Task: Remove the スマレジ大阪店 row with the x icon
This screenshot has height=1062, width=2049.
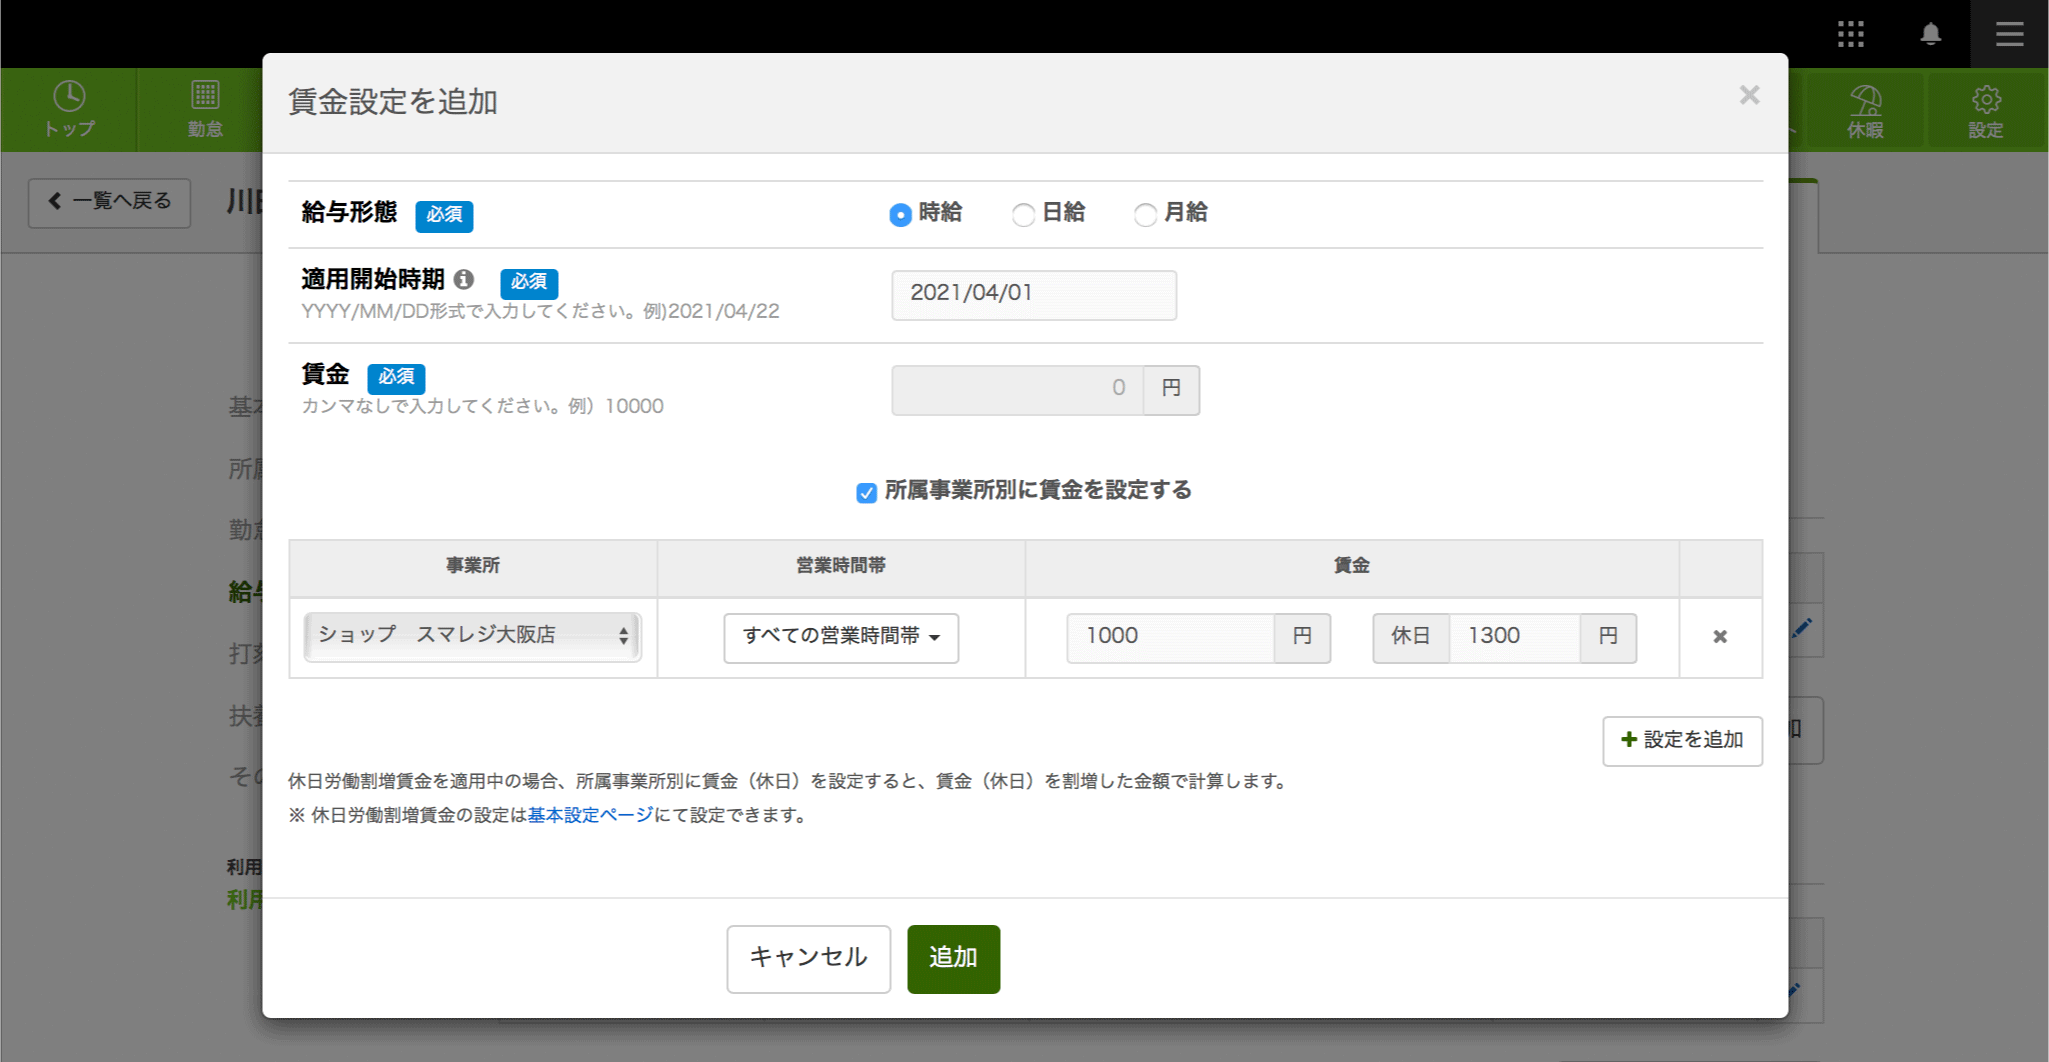Action: tap(1720, 637)
